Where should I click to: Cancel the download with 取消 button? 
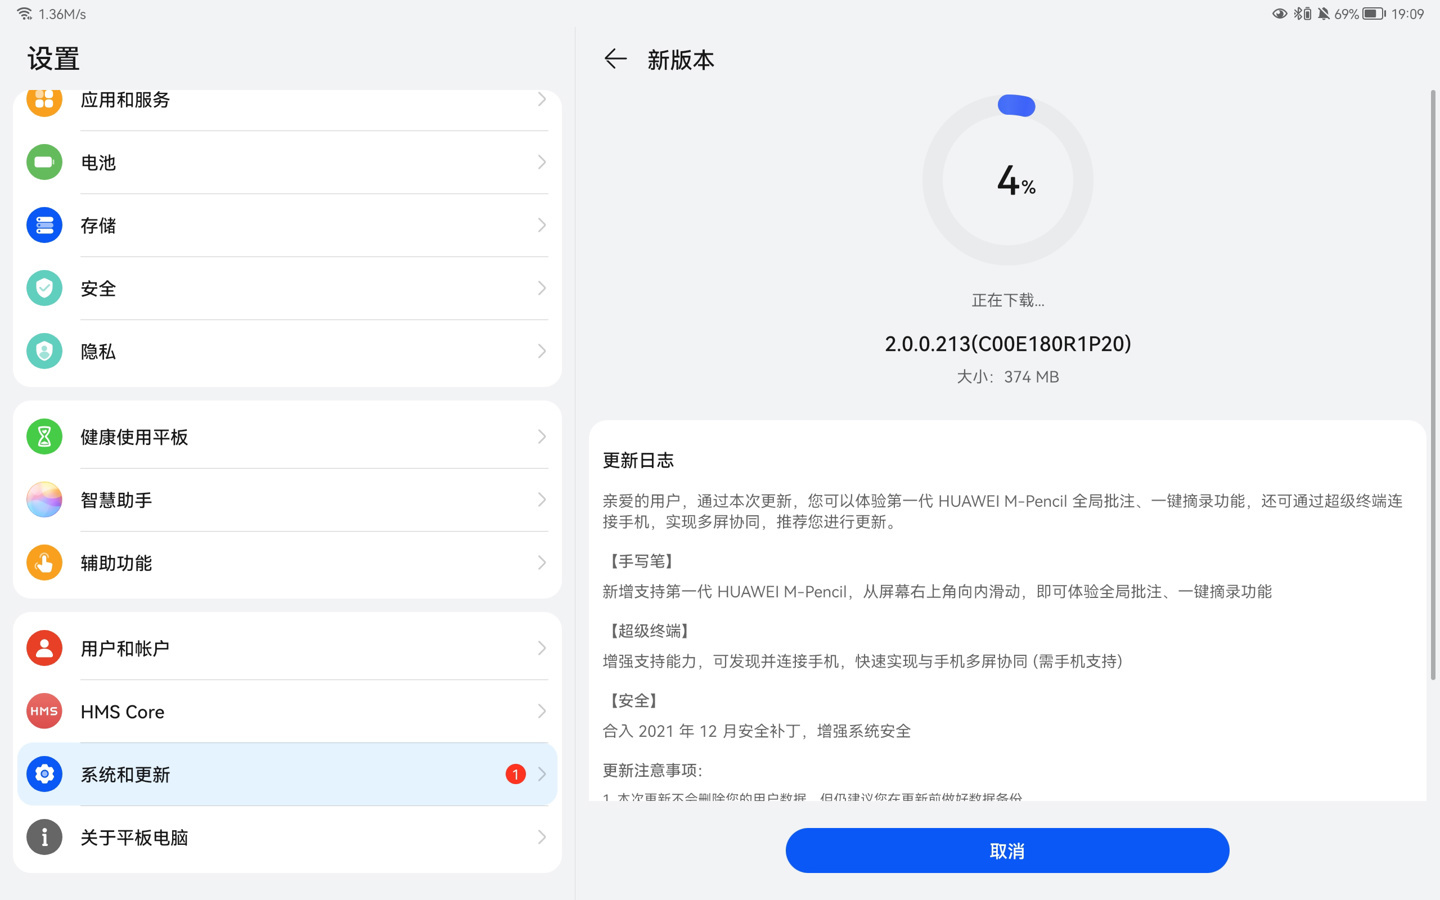(1007, 850)
